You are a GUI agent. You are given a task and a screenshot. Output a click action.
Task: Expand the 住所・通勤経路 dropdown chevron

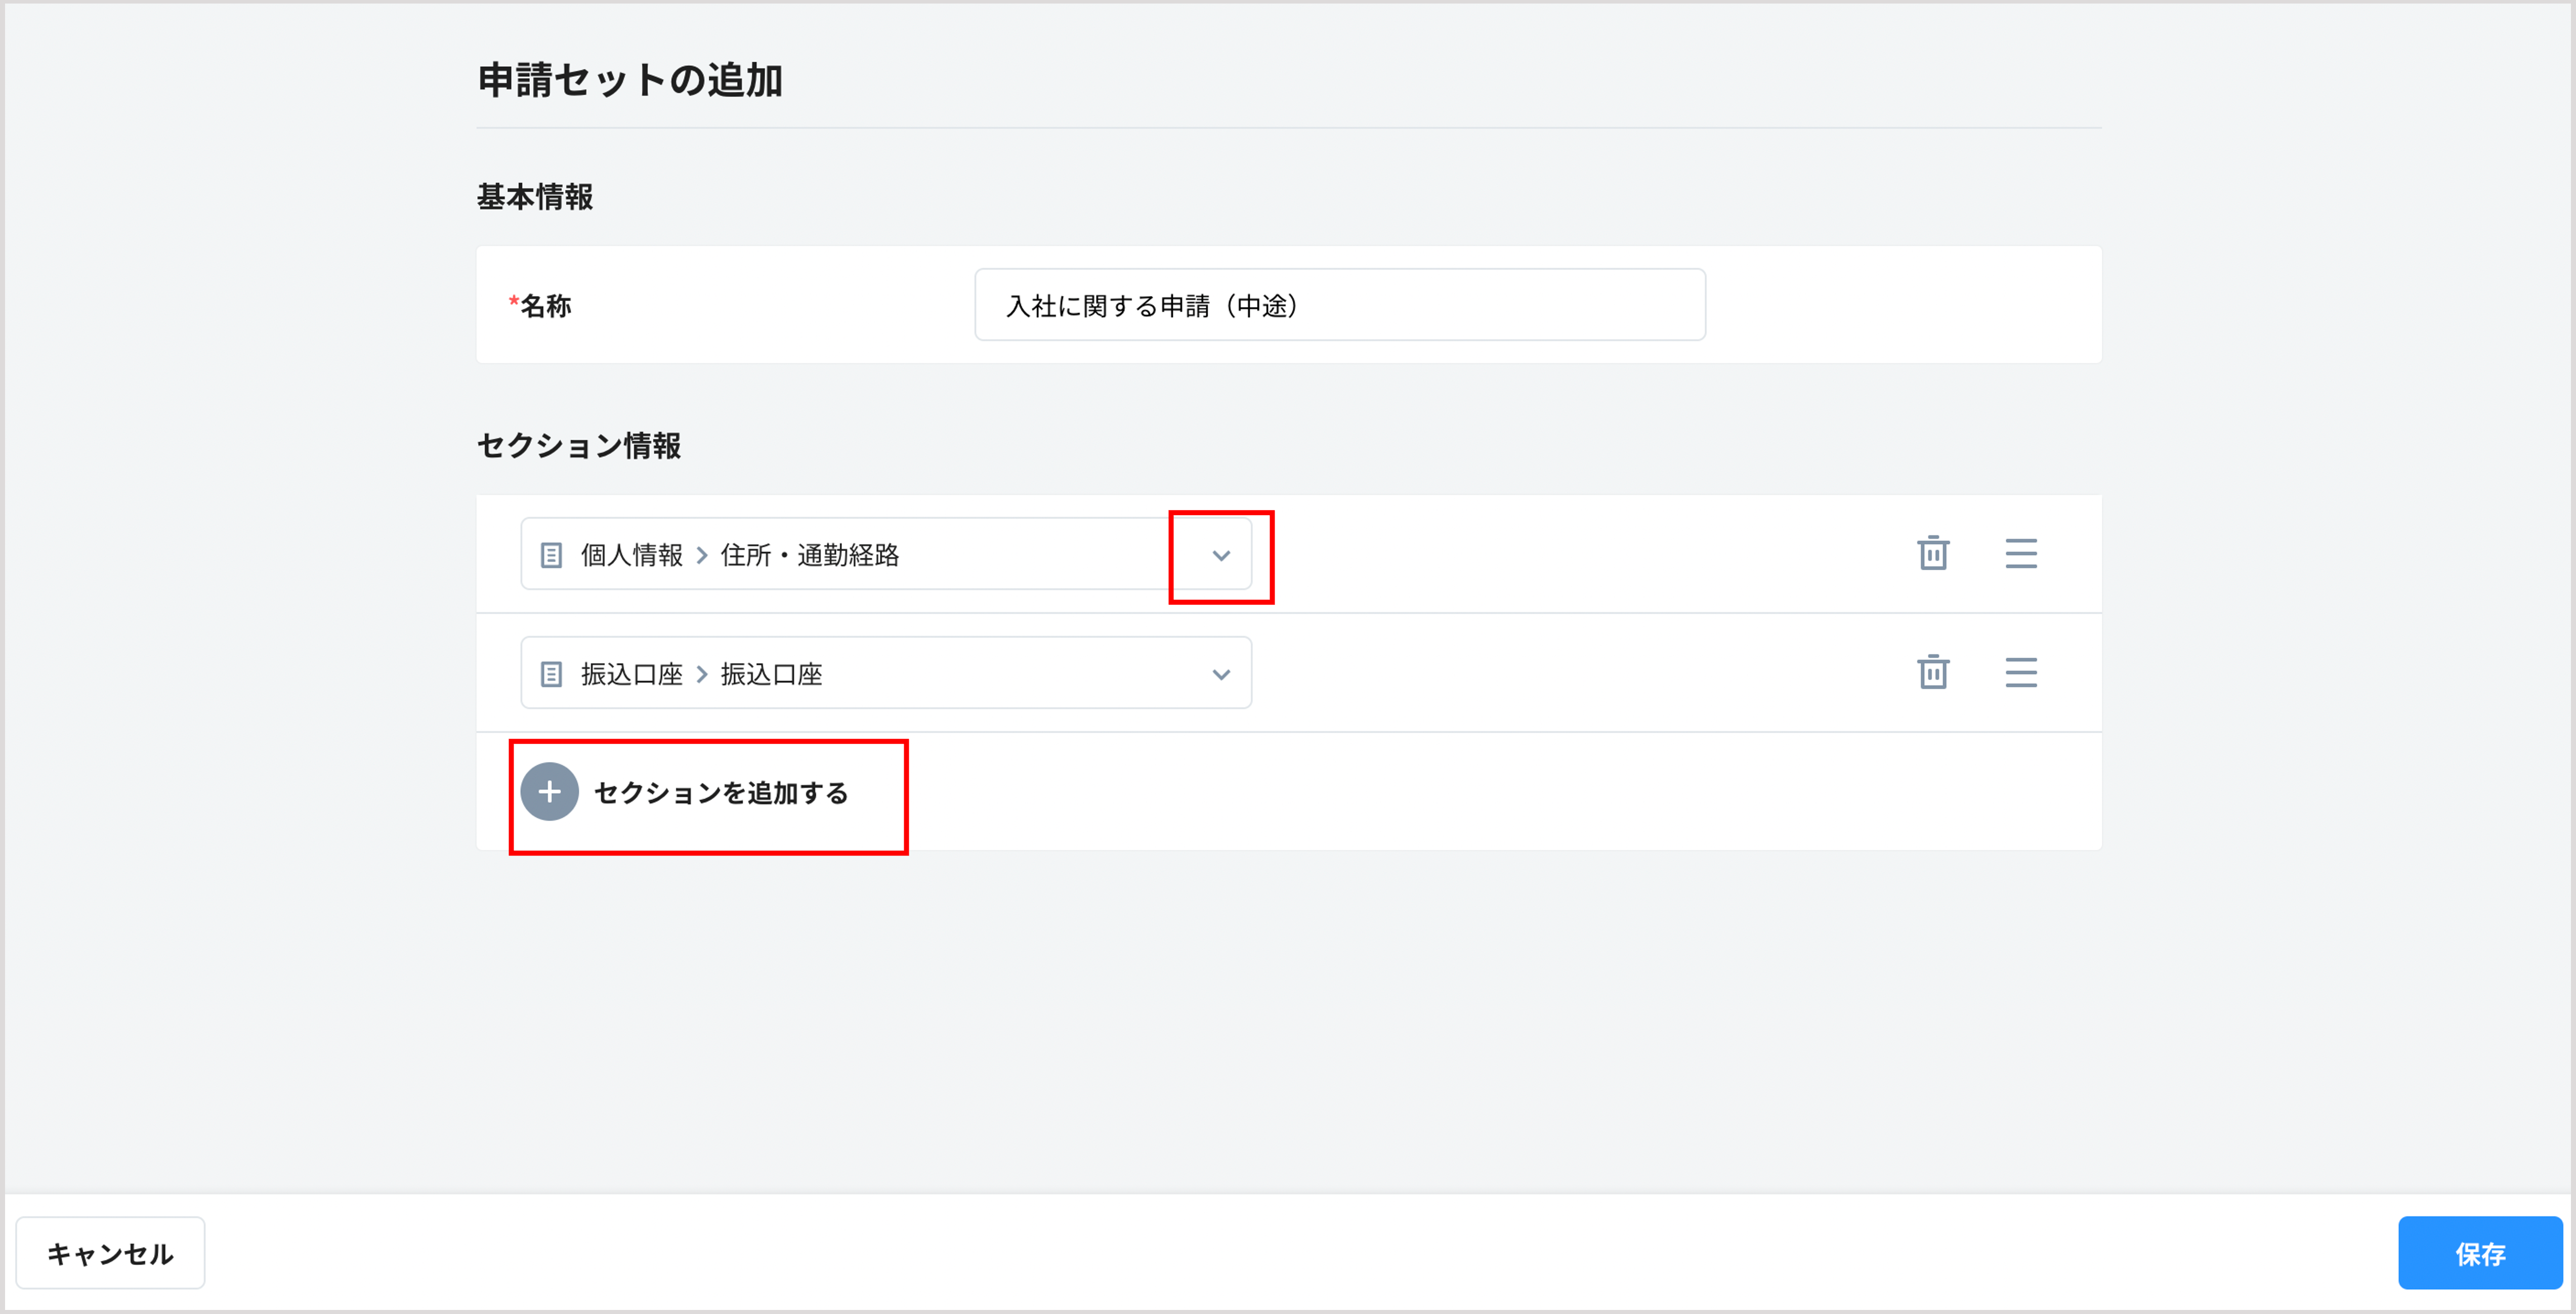(x=1220, y=556)
